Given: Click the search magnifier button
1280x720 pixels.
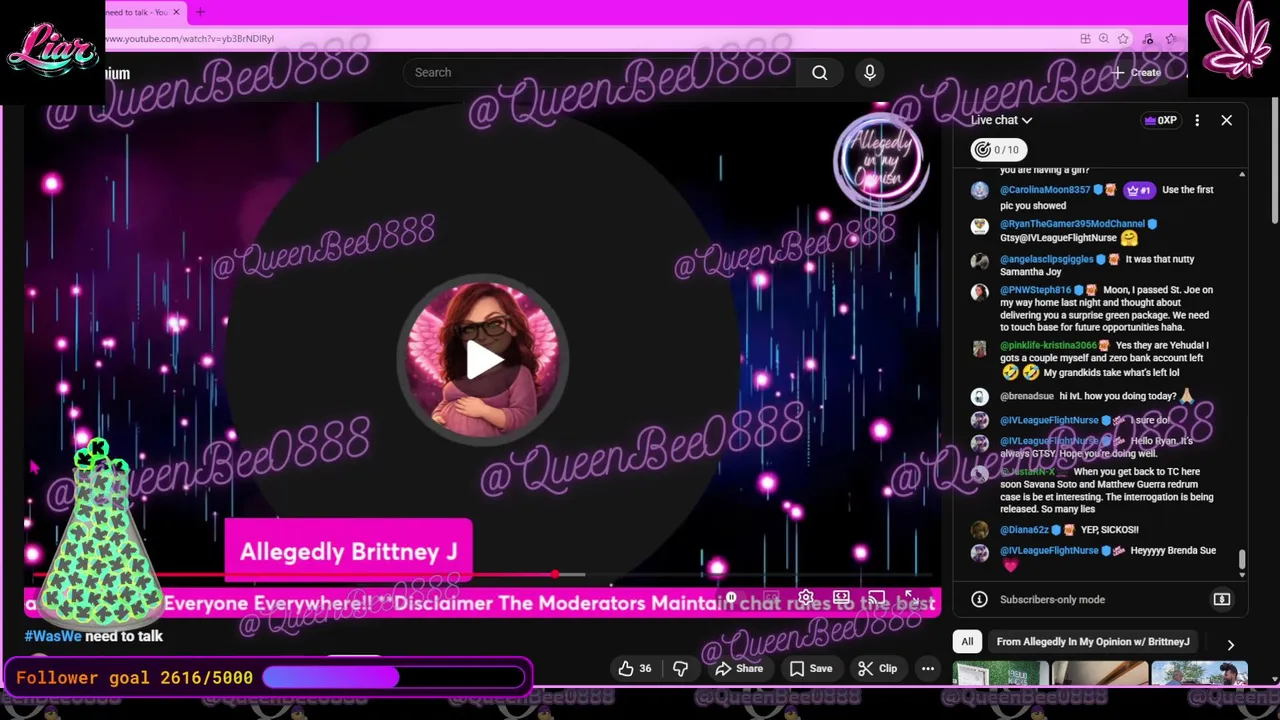Looking at the screenshot, I should [819, 72].
